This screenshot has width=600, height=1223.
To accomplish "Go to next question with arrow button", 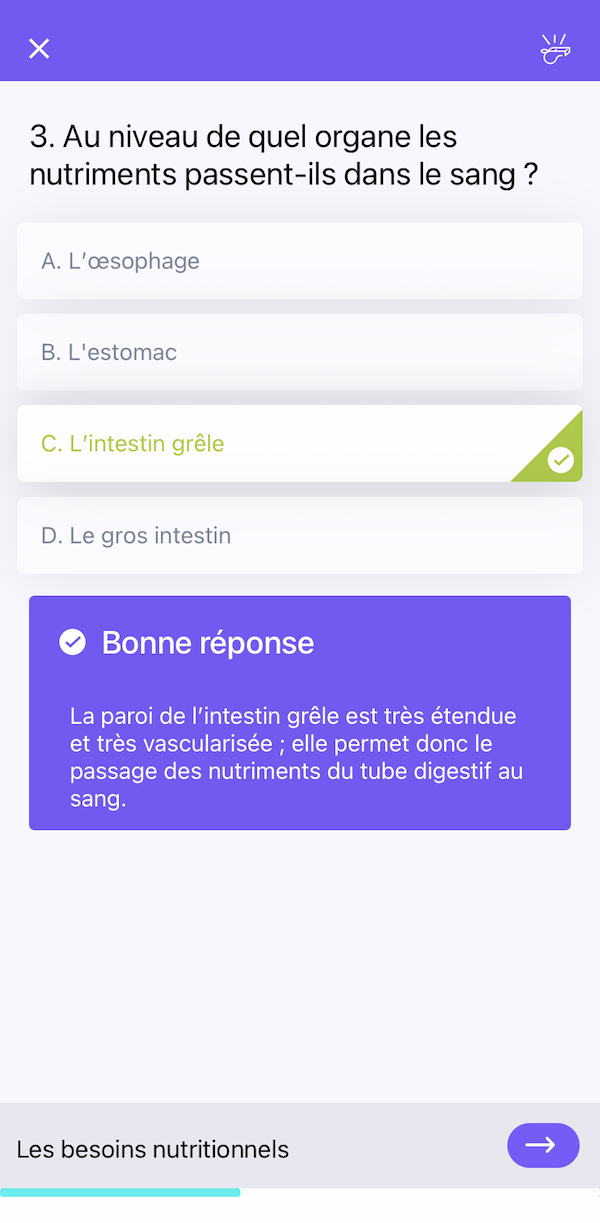I will coord(543,1145).
